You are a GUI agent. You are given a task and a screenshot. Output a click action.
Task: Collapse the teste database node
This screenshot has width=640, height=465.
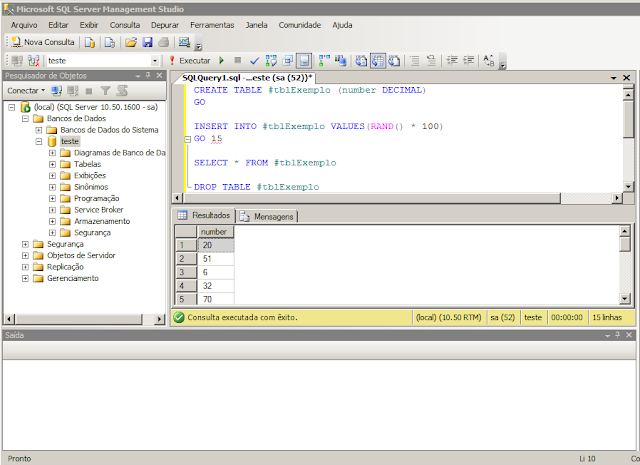point(39,142)
